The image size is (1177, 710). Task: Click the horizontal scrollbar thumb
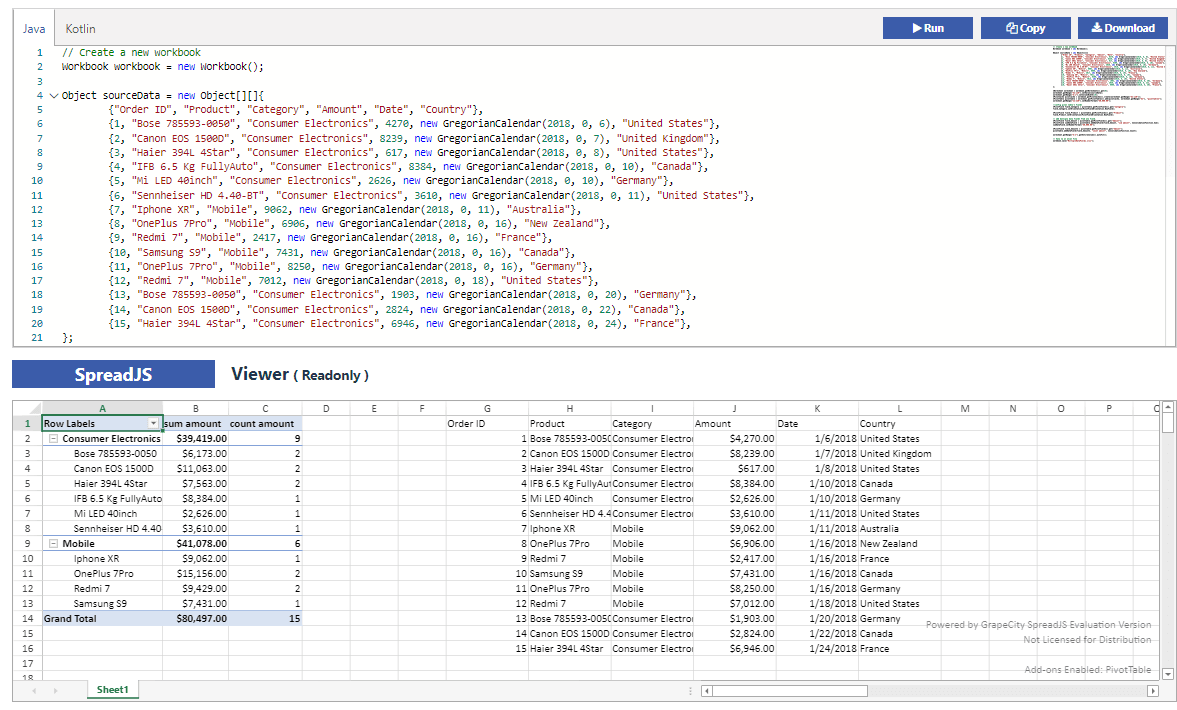click(790, 690)
